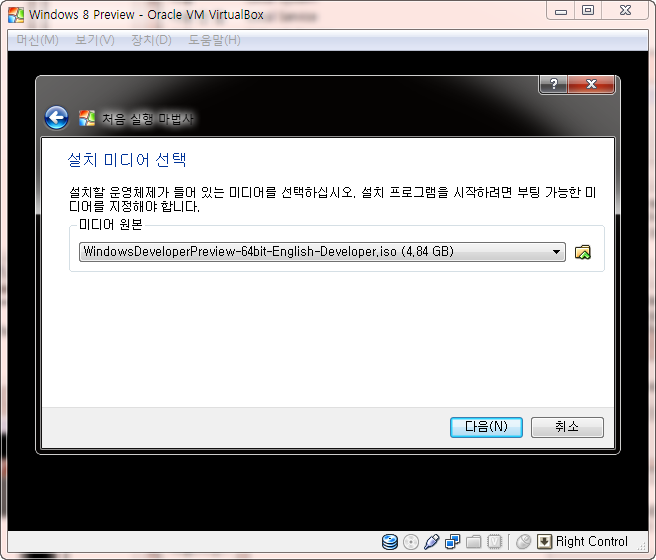Browse for media with the folder icon
Image resolution: width=656 pixels, height=560 pixels.
[582, 252]
